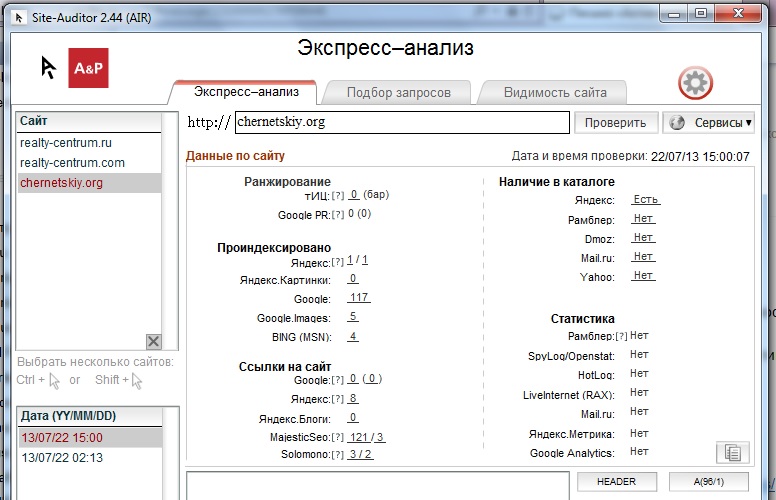
Task: Click the LiveInternet (RAX) Нет value
Action: pyautogui.click(x=639, y=393)
